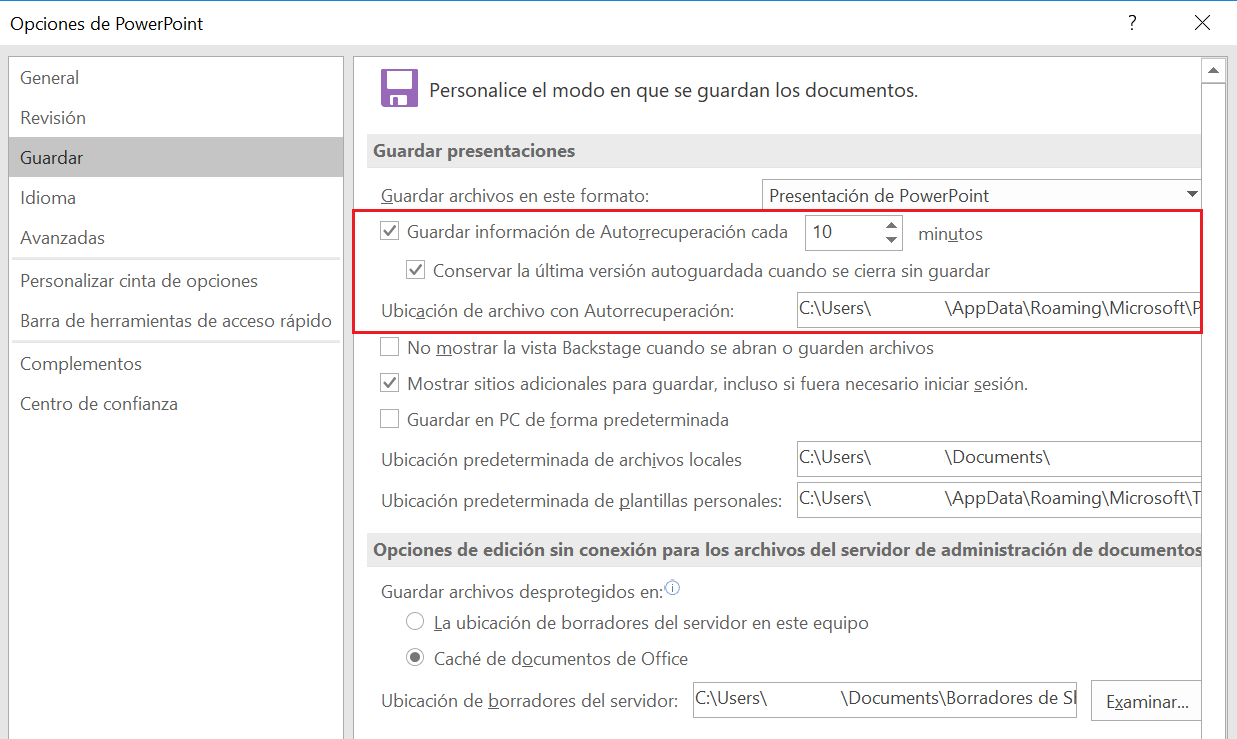The height and width of the screenshot is (739, 1237).
Task: Click the server drafts location field
Action: click(885, 699)
